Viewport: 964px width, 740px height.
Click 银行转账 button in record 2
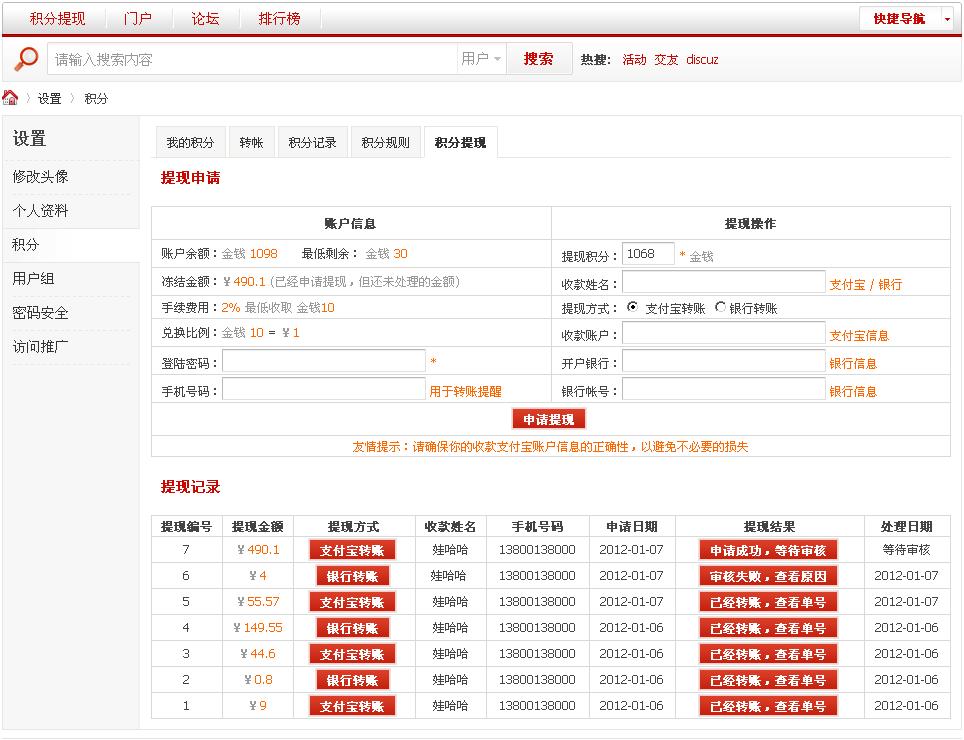[x=352, y=680]
